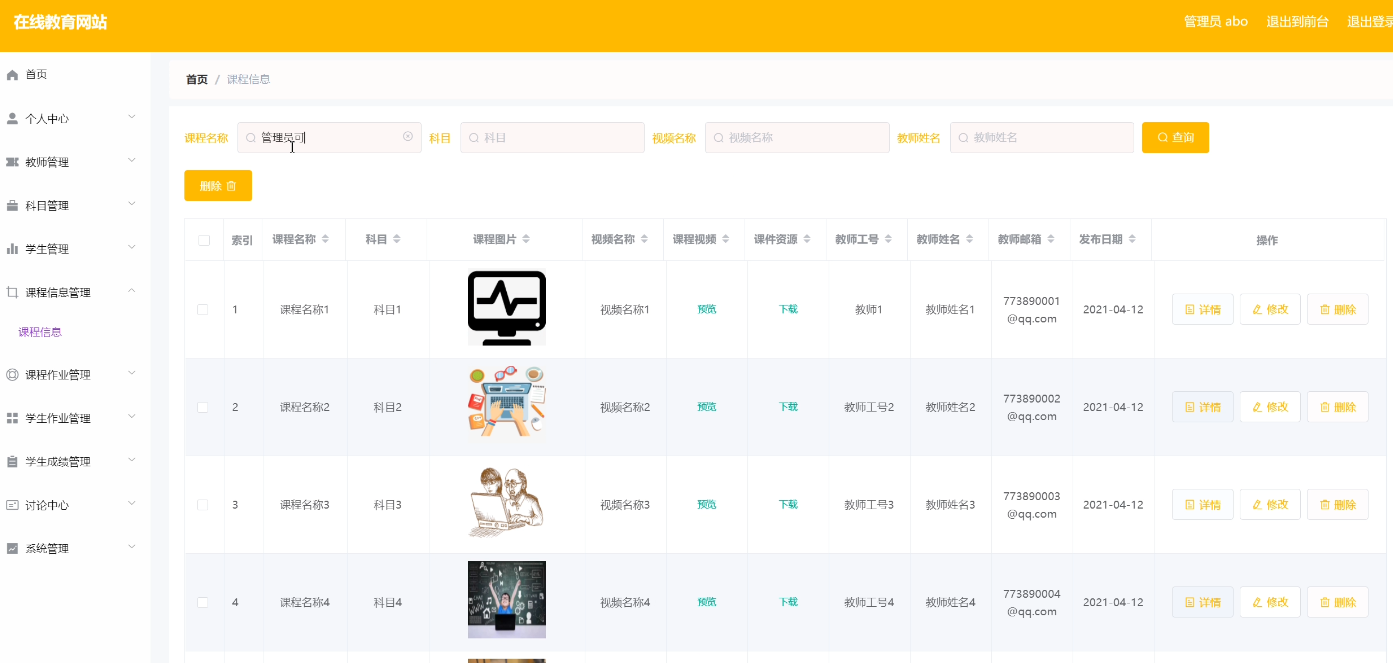The width and height of the screenshot is (1393, 663).
Task: Sort table by 发布日期 column arrows
Action: tap(1131, 240)
